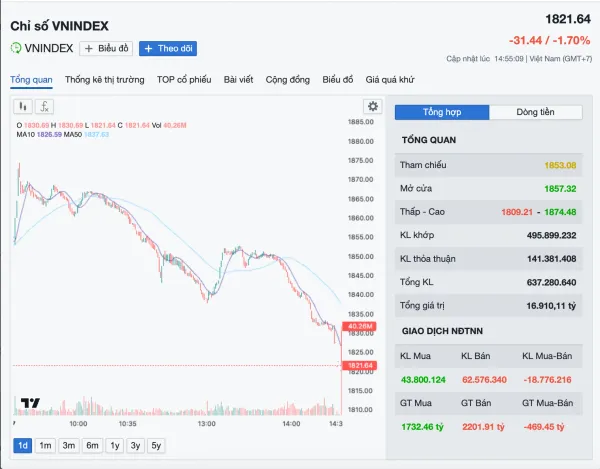Select the 1m time range
Viewport: 600px width, 469px height.
[x=45, y=445]
